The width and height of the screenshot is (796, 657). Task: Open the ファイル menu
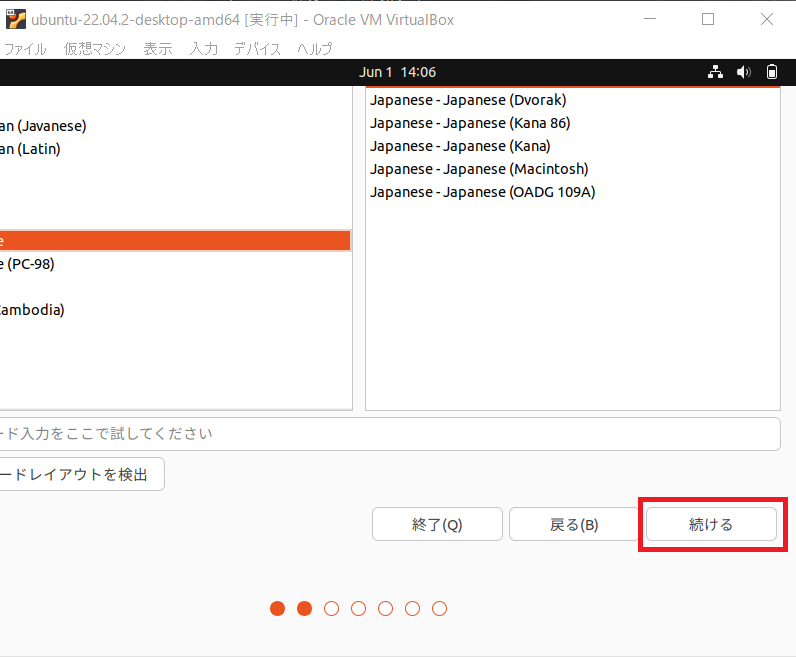25,49
